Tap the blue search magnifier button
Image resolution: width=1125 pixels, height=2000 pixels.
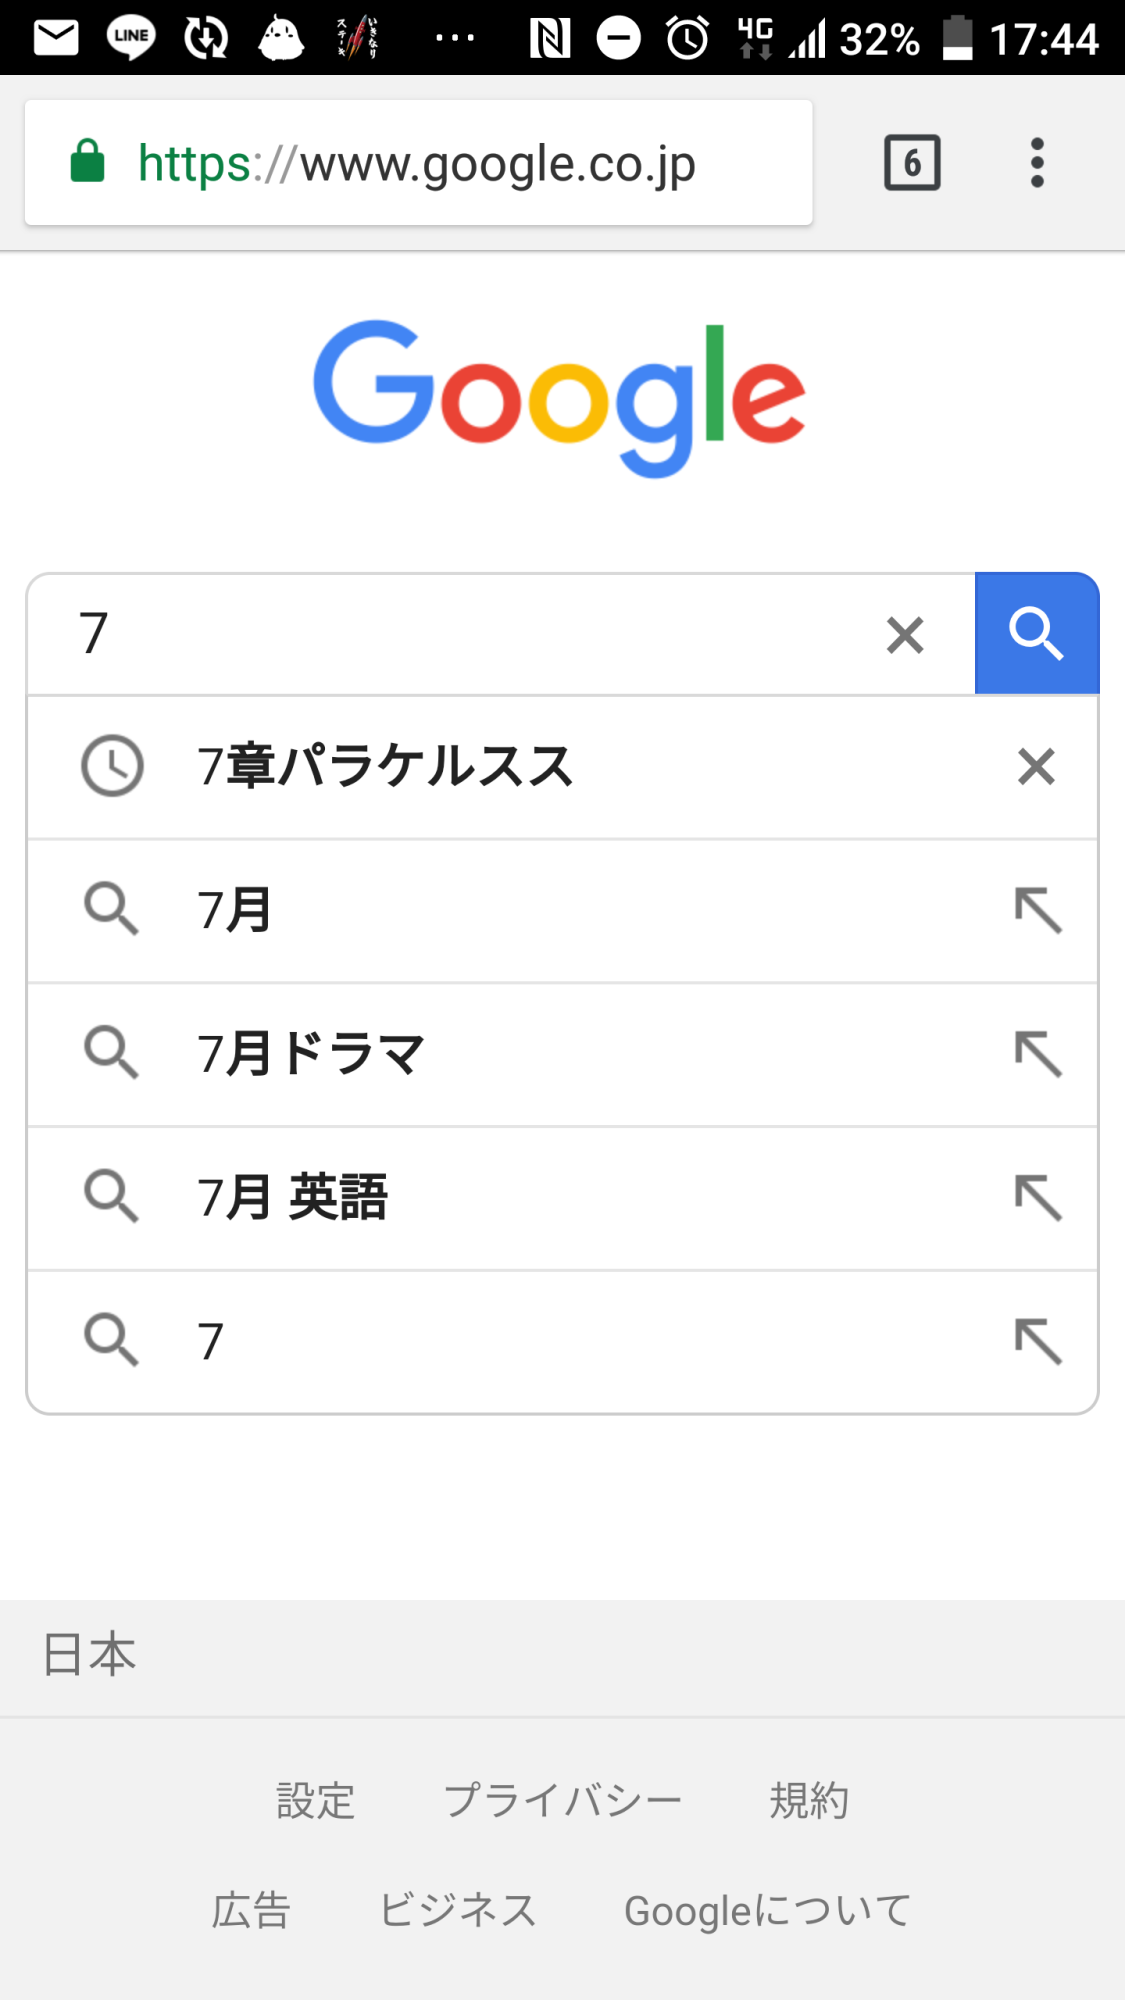[1036, 634]
